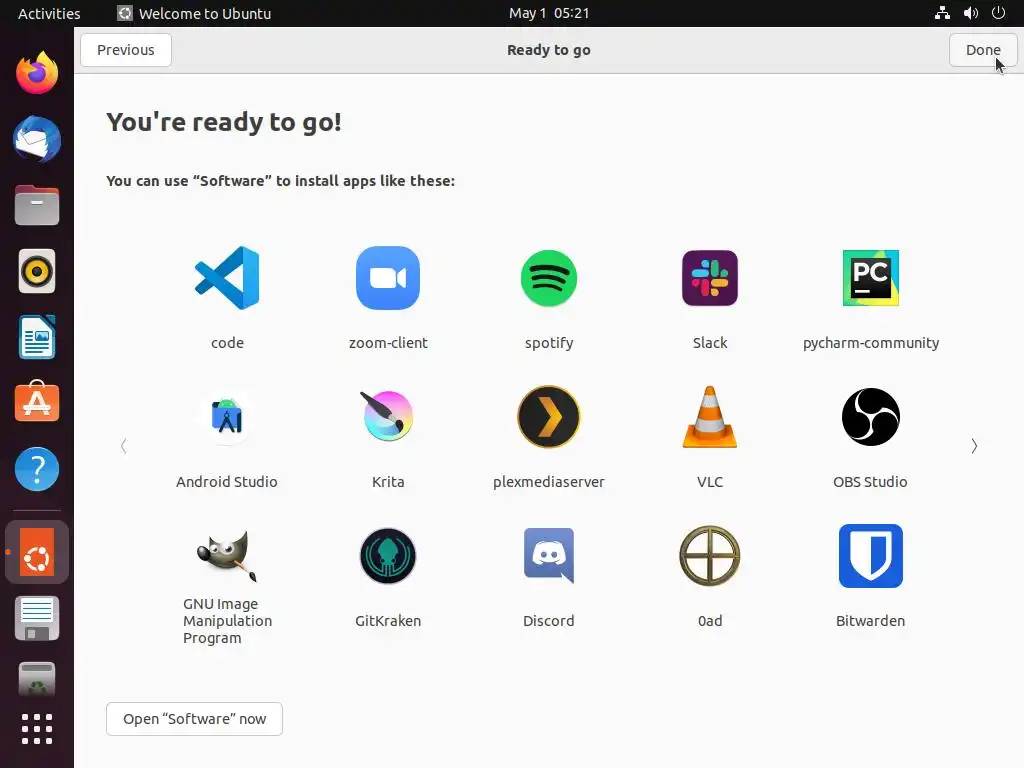Image resolution: width=1024 pixels, height=768 pixels.
Task: Click the "plexmediaserver" label
Action: [549, 482]
